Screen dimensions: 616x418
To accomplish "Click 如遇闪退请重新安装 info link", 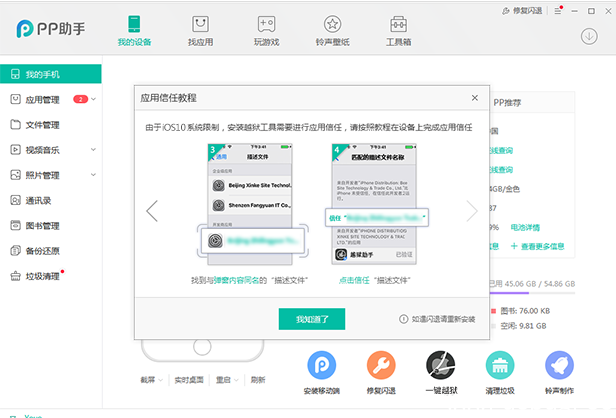I will [437, 319].
